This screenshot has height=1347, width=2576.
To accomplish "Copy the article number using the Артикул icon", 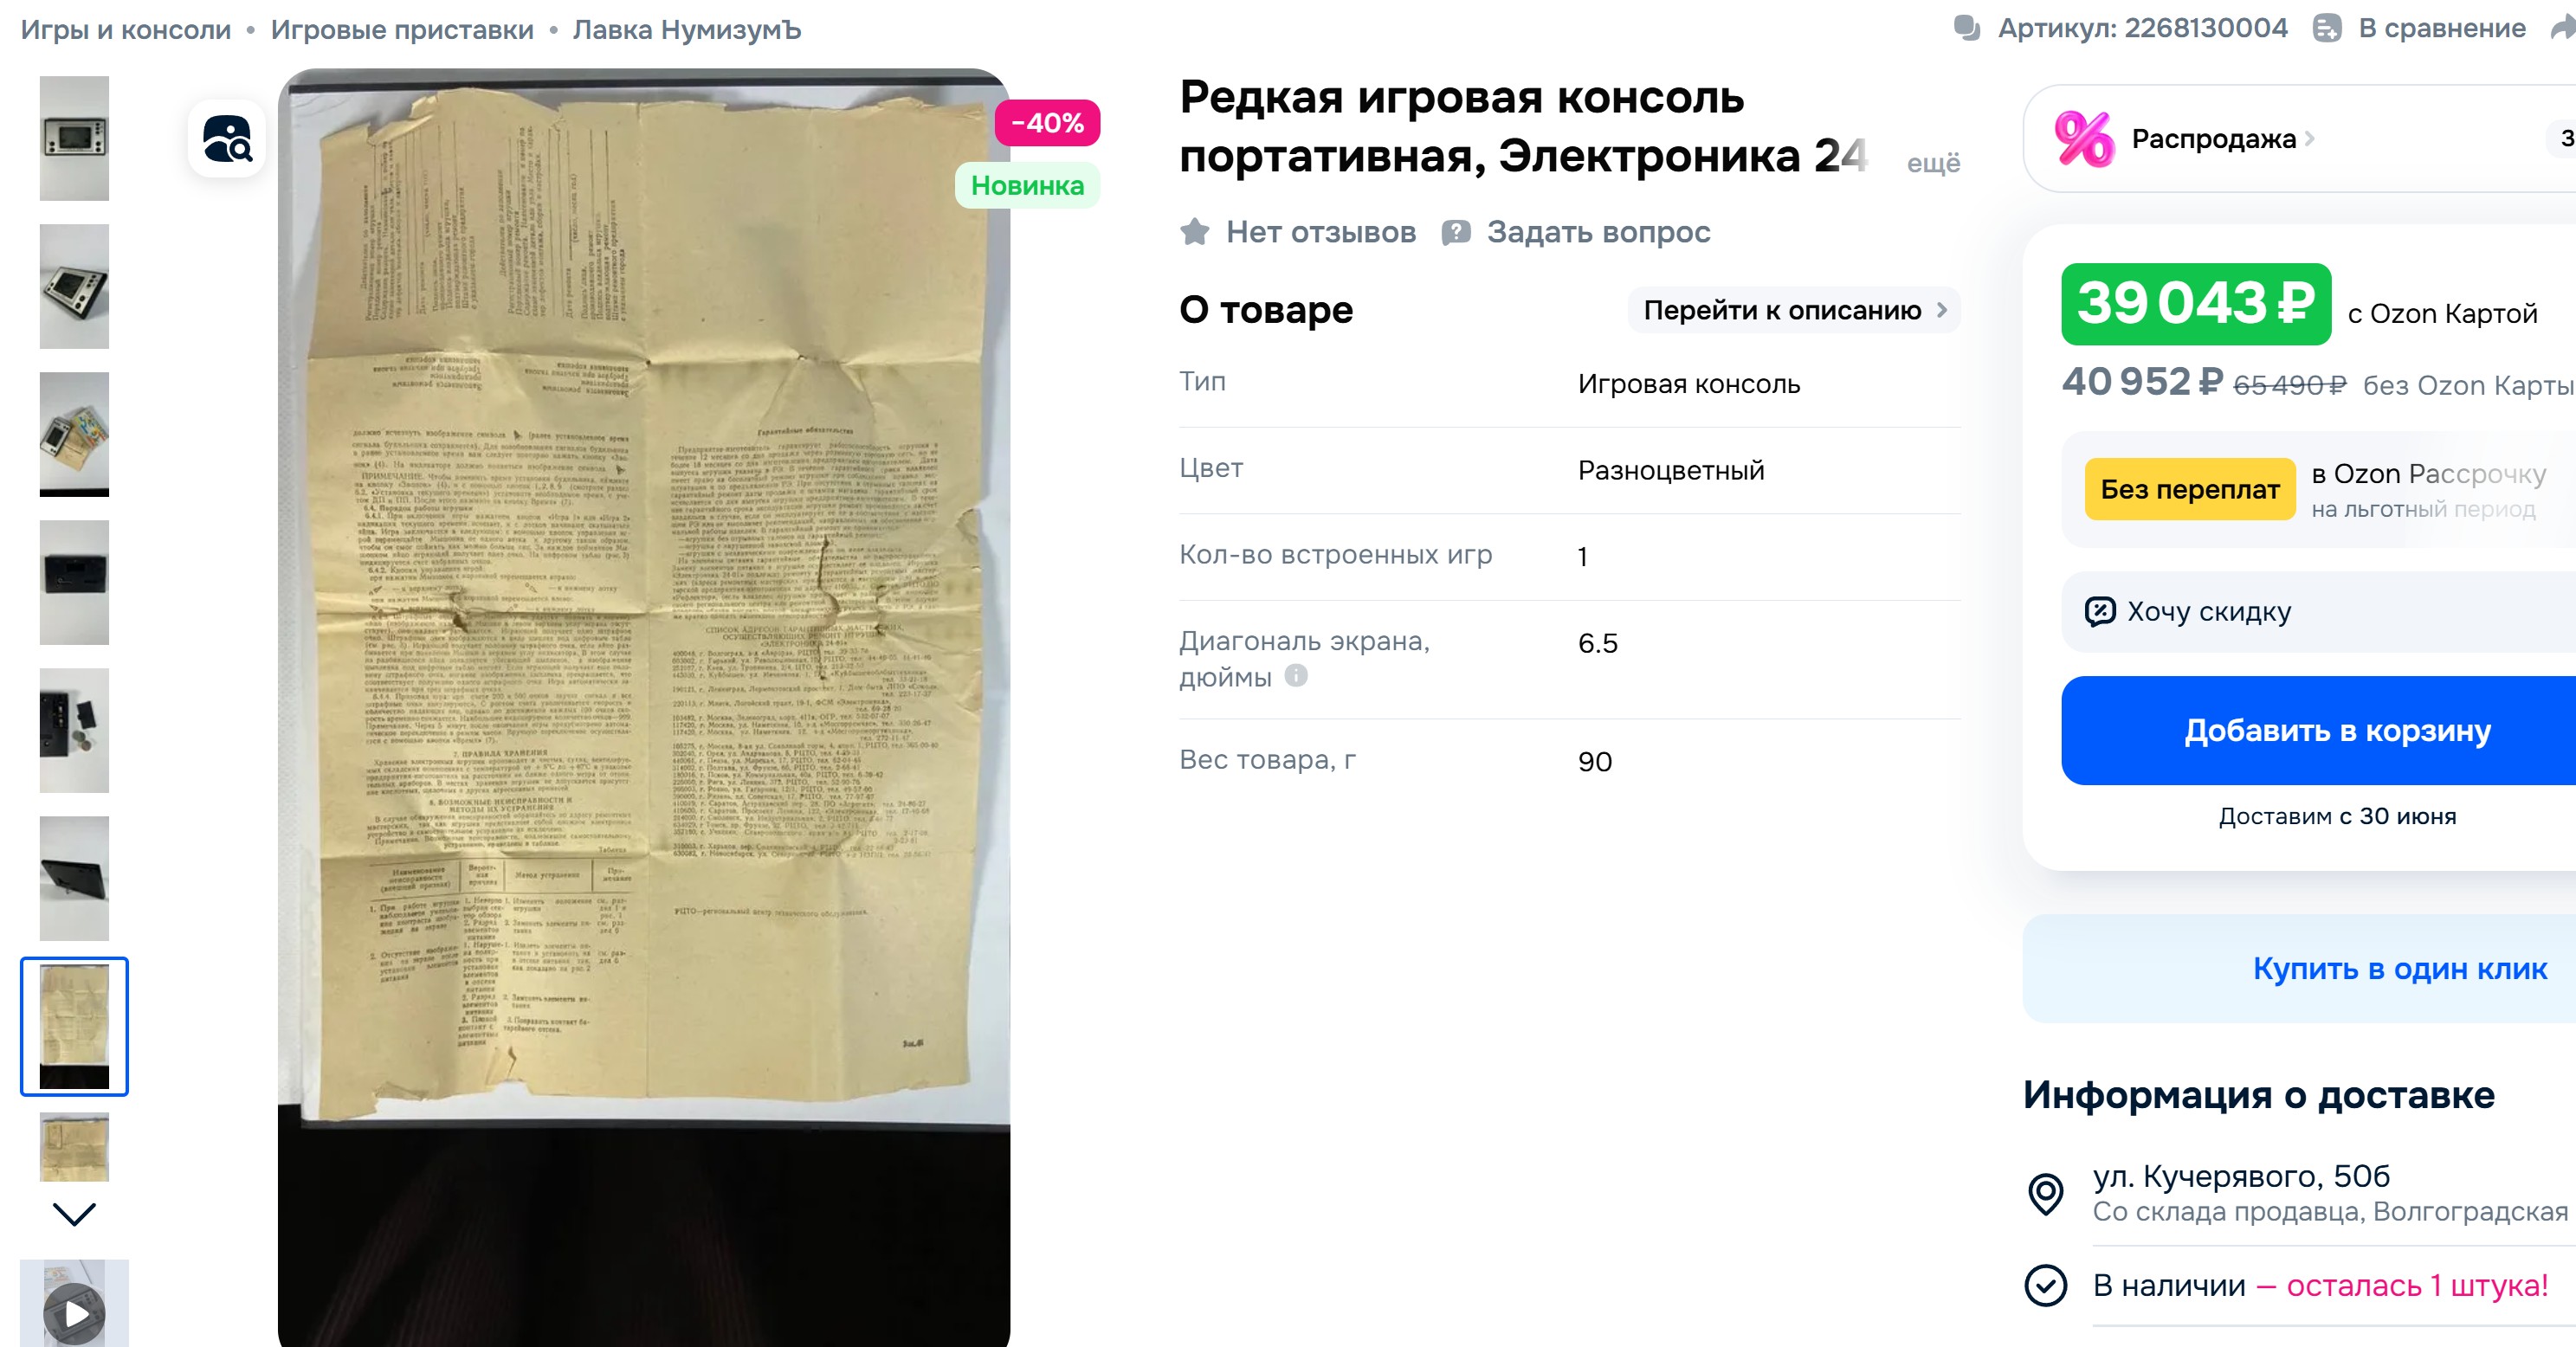I will pos(1967,28).
